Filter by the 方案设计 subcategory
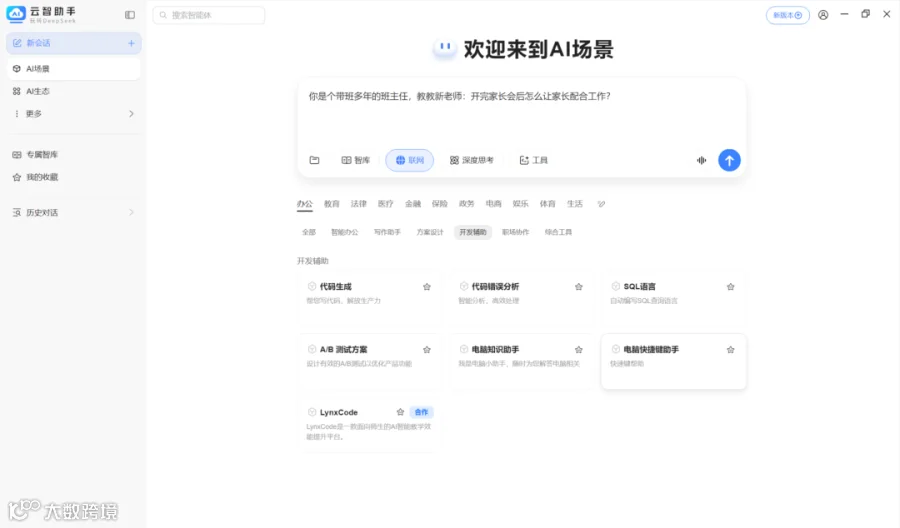The width and height of the screenshot is (900, 528). coord(430,232)
